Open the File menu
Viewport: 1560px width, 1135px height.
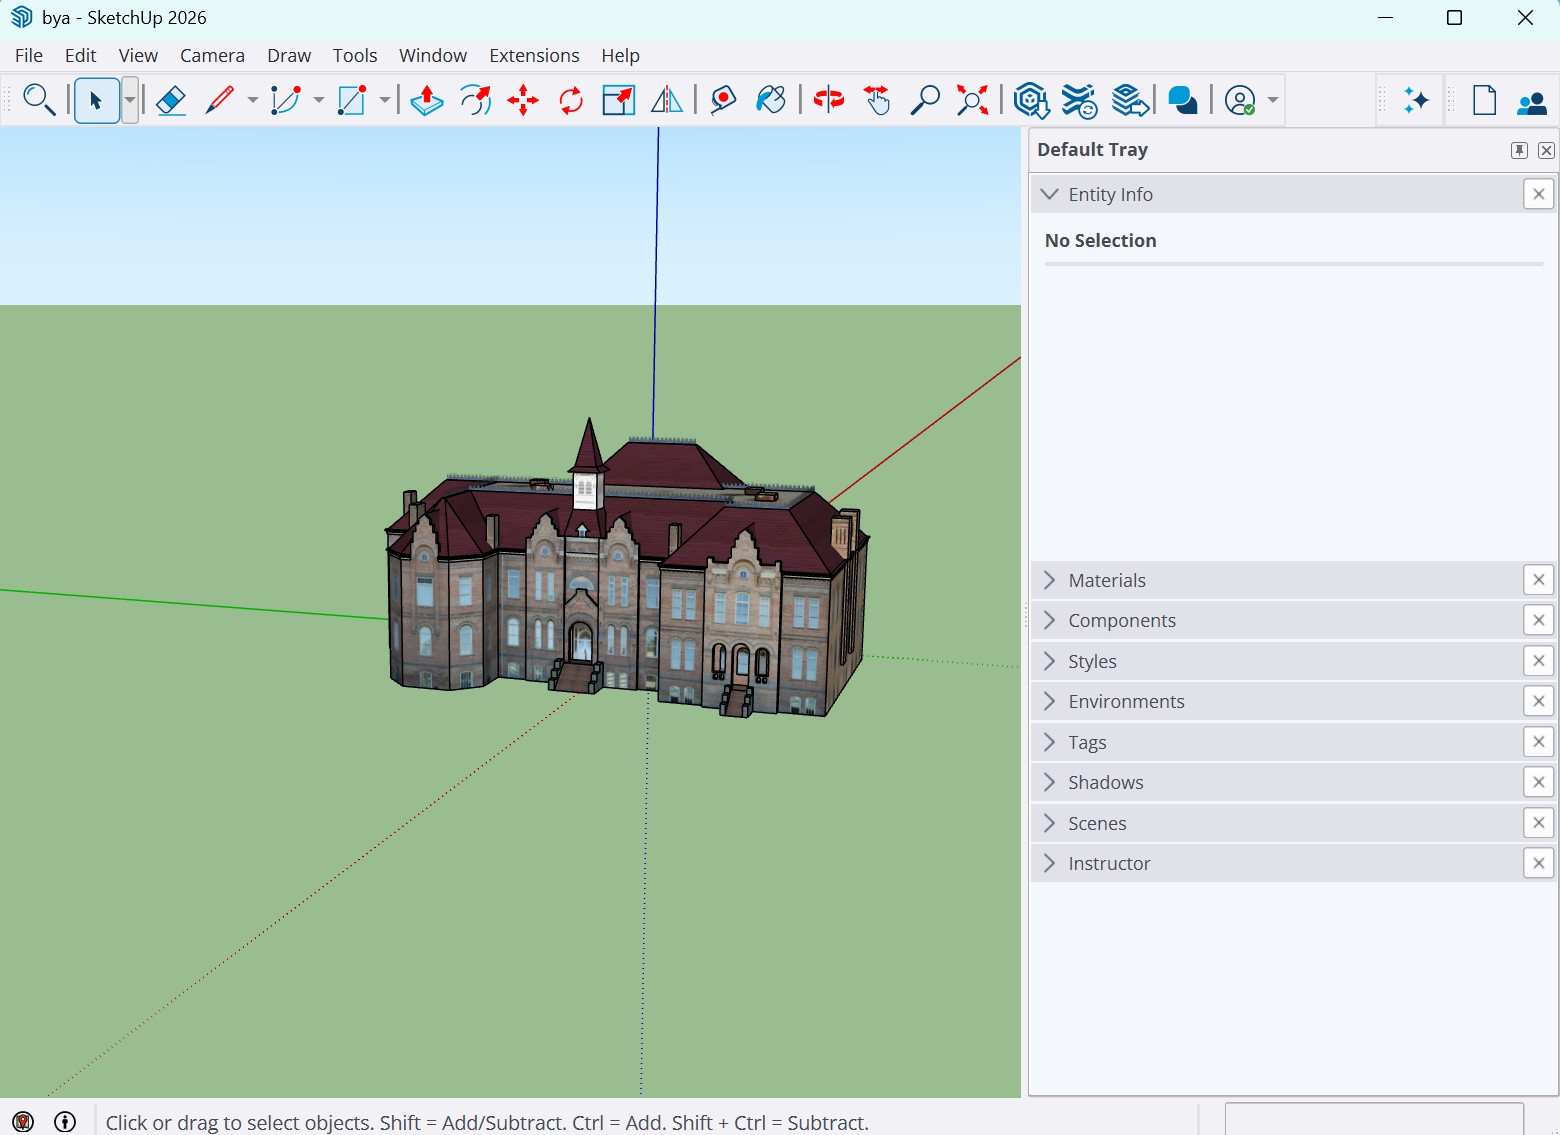click(x=29, y=55)
